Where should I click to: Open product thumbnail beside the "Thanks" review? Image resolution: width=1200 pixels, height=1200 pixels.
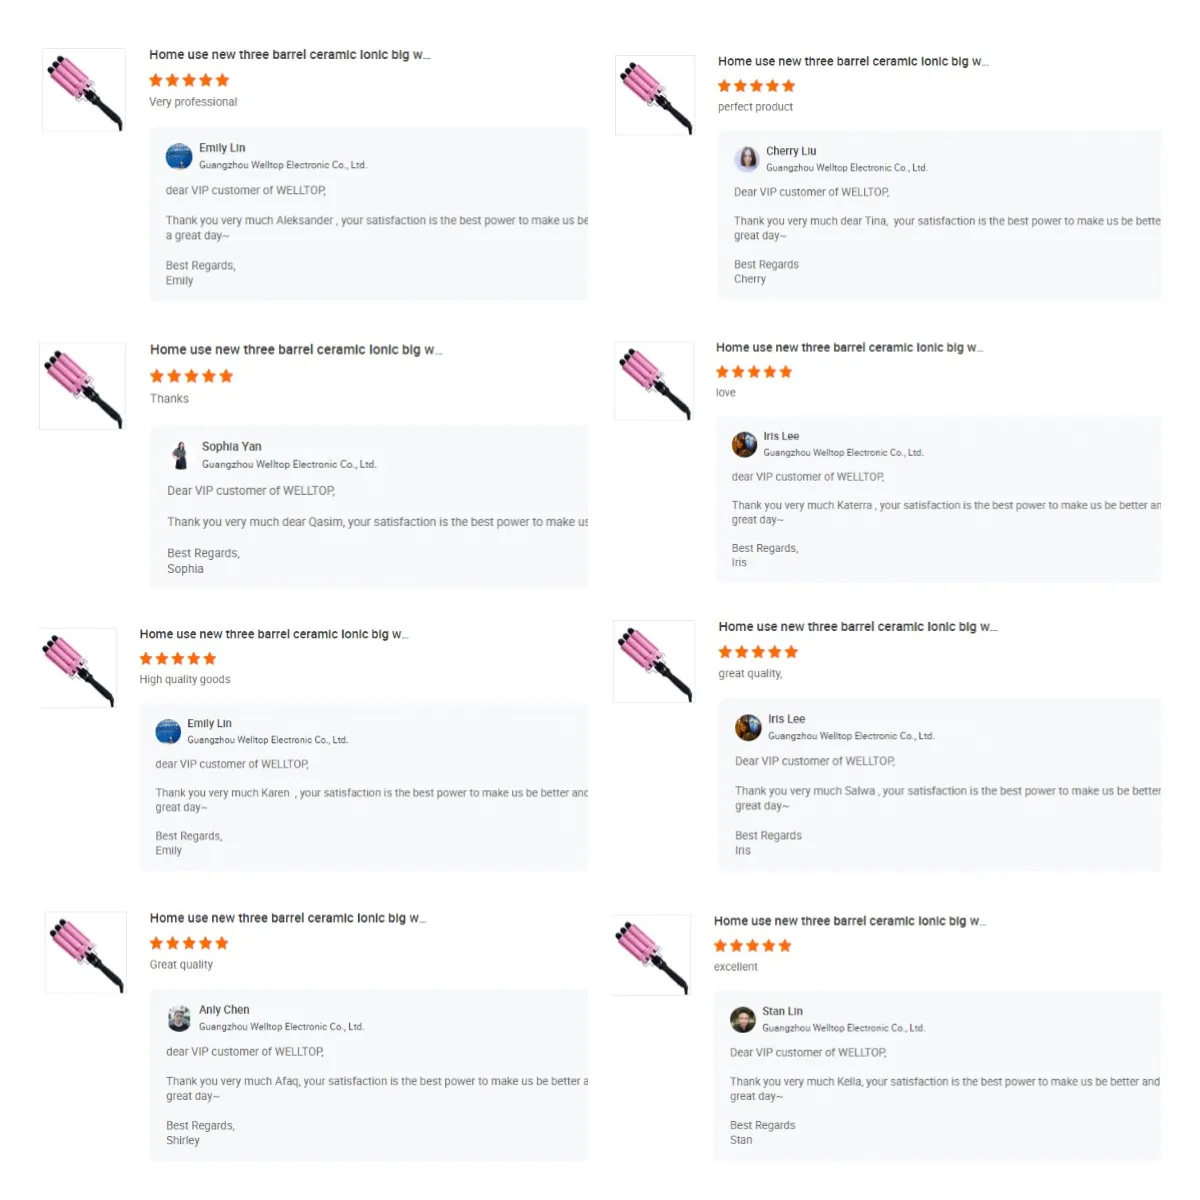click(x=82, y=386)
